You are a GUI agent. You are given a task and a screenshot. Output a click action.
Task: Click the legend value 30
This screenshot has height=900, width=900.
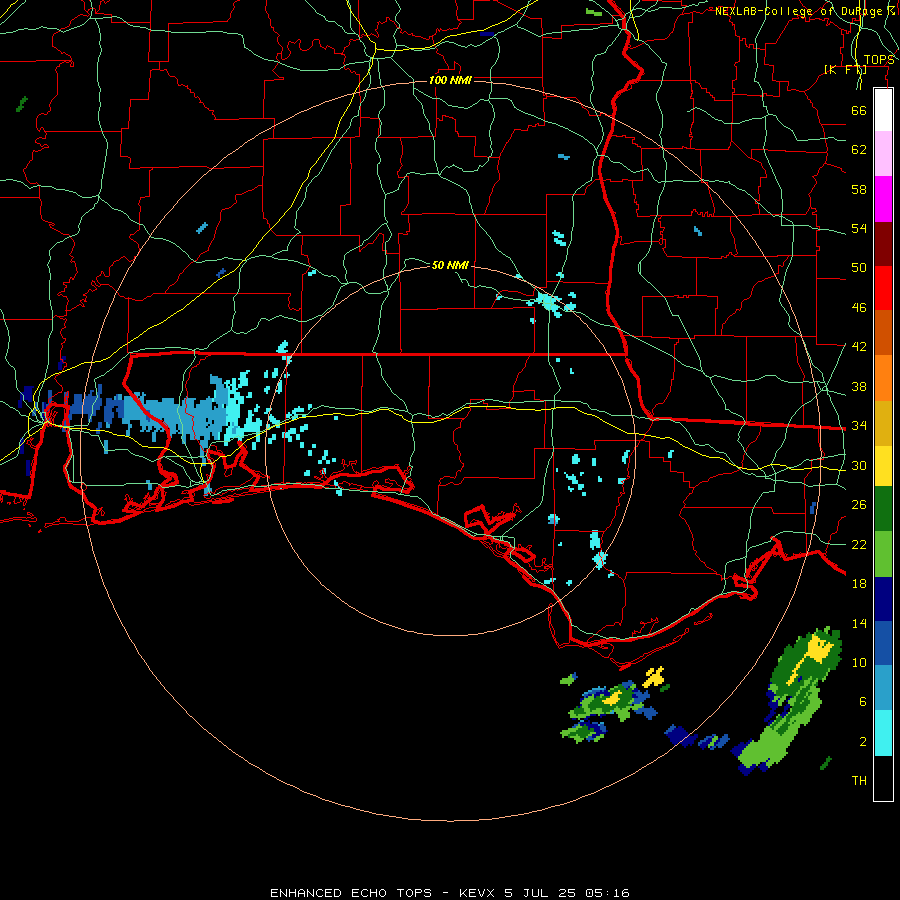[x=859, y=465]
